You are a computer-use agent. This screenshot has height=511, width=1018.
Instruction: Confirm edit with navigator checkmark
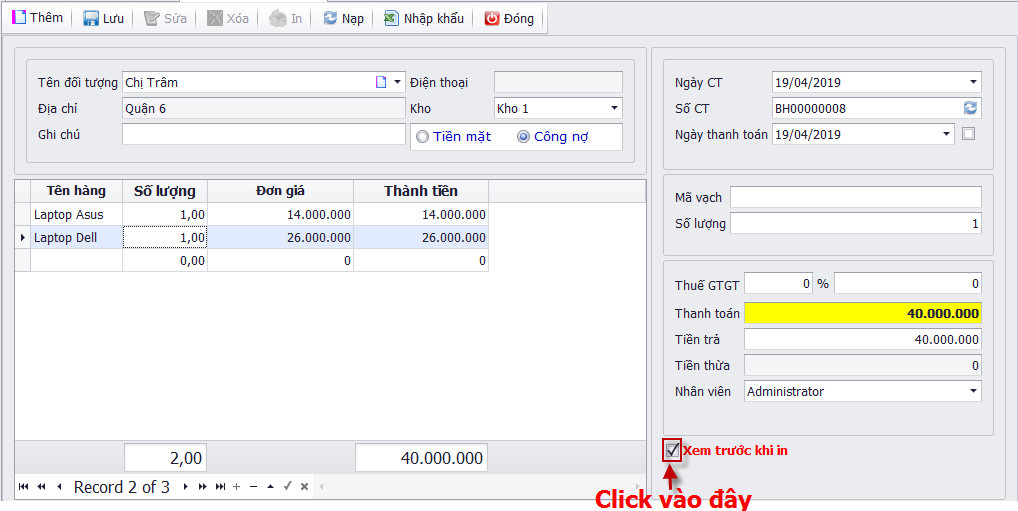click(x=288, y=487)
